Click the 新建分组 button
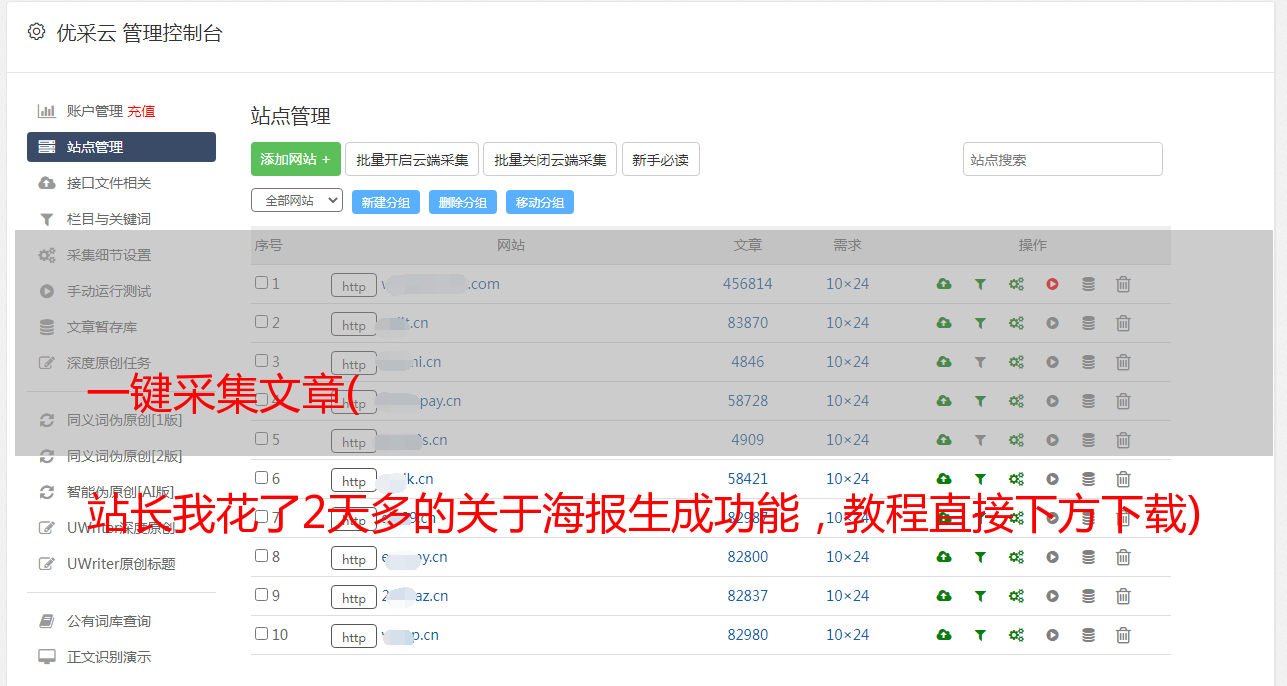The height and width of the screenshot is (686, 1287). pyautogui.click(x=386, y=202)
